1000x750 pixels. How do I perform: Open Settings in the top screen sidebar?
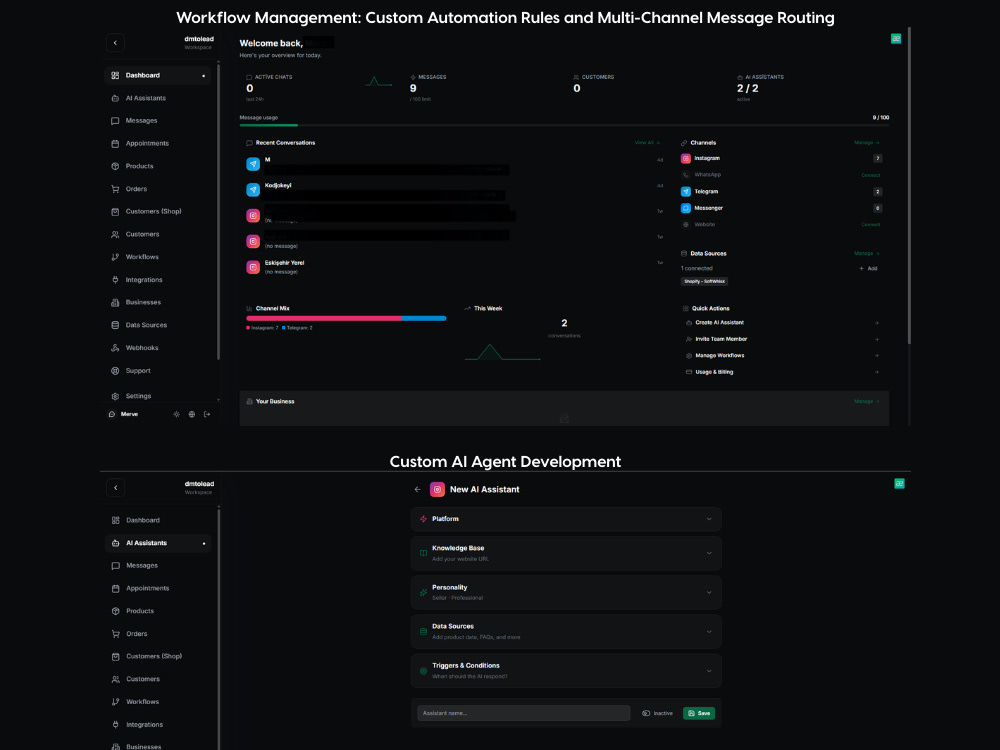tap(158, 396)
